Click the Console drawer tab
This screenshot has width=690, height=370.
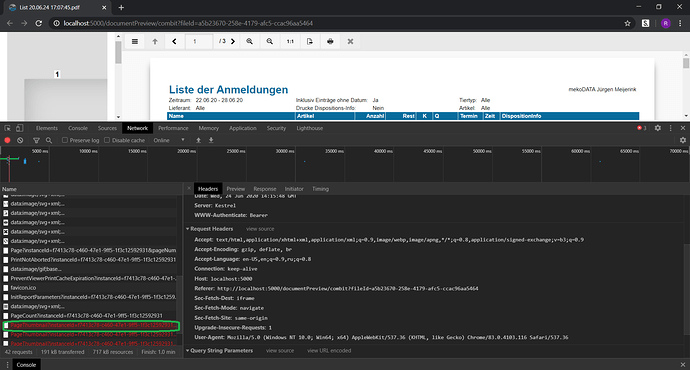pyautogui.click(x=26, y=365)
